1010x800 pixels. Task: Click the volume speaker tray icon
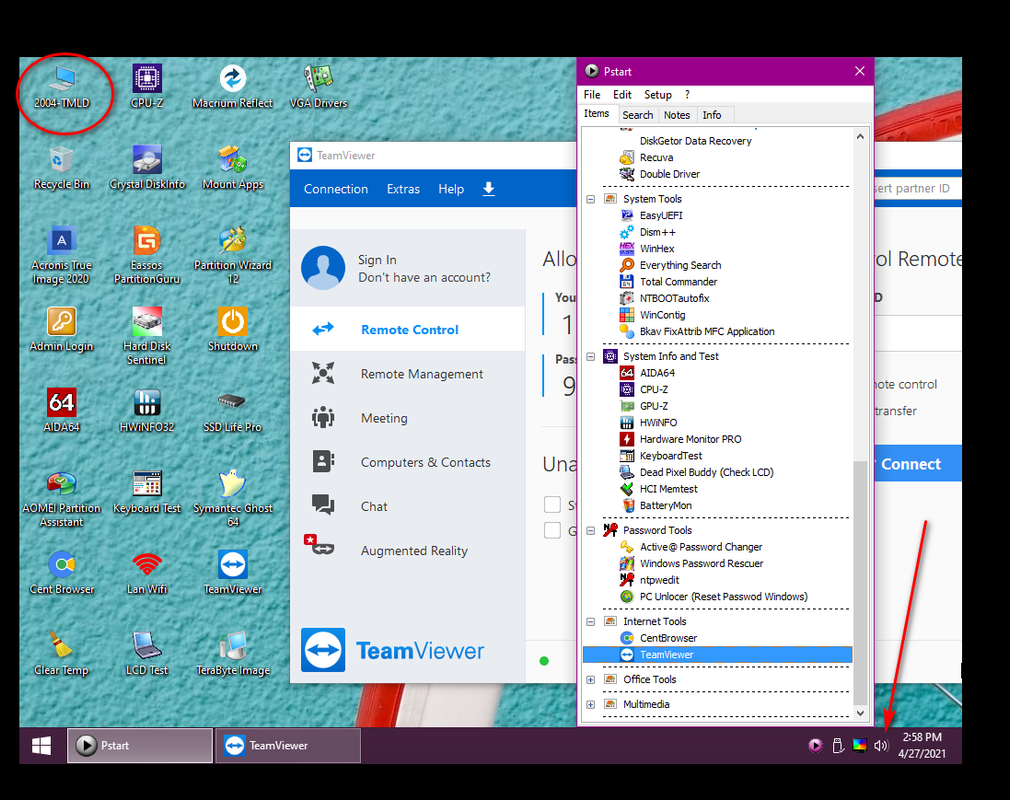pyautogui.click(x=881, y=746)
